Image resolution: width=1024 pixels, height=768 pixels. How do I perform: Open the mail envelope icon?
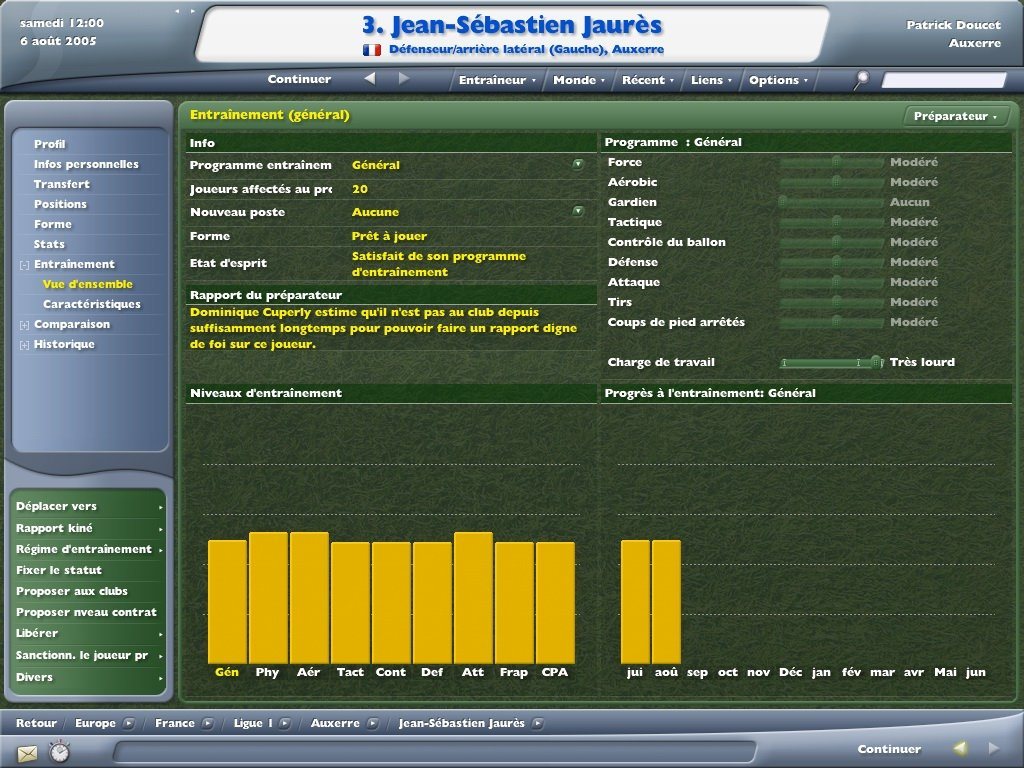click(x=27, y=753)
